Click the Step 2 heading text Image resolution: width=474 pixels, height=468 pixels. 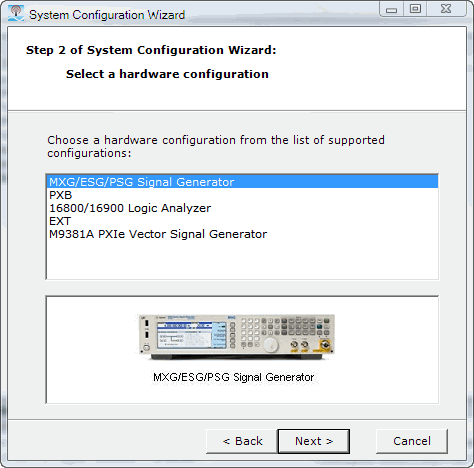coord(151,50)
